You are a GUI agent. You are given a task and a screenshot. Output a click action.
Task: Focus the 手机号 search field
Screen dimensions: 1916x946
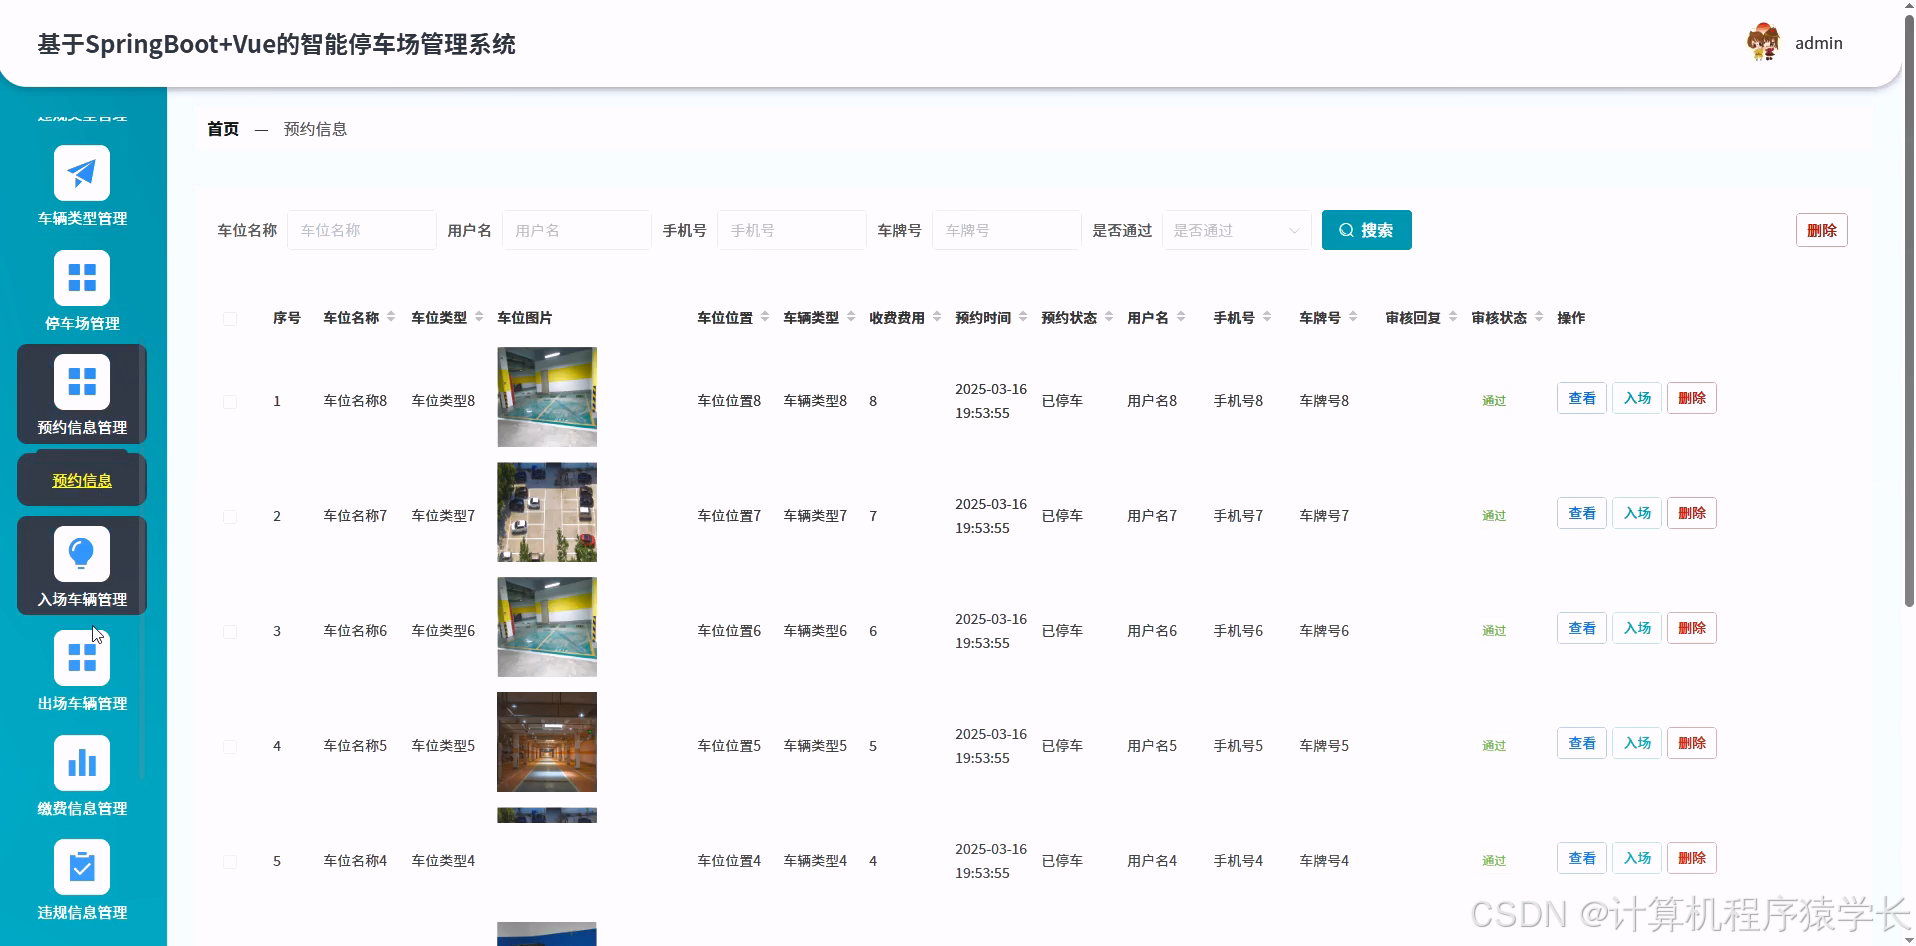(792, 230)
